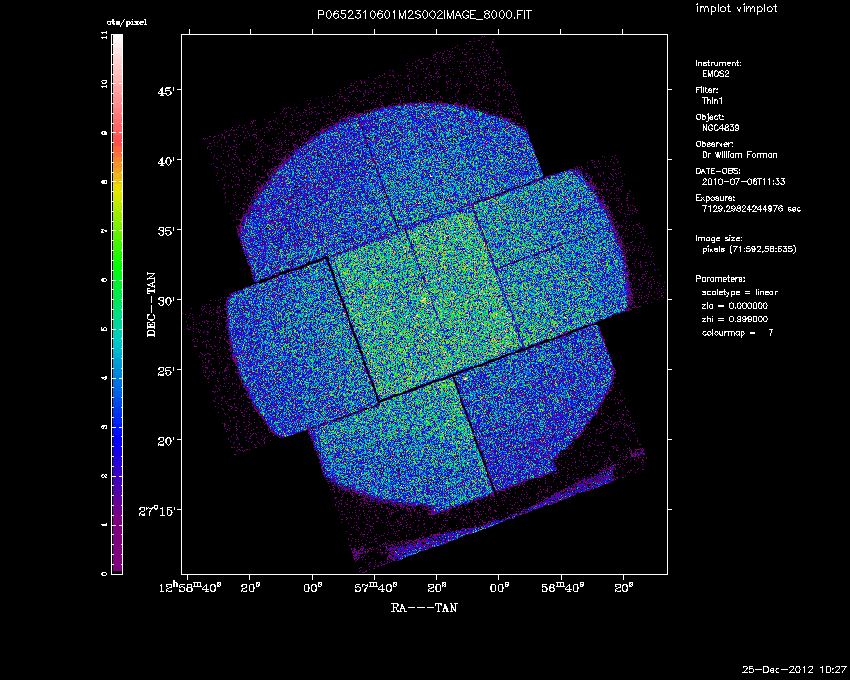Click the colorbar tick label 11
The height and width of the screenshot is (680, 850).
pyautogui.click(x=104, y=35)
